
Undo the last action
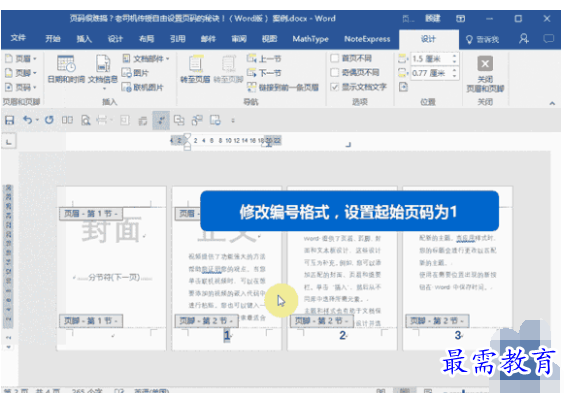pyautogui.click(x=27, y=120)
